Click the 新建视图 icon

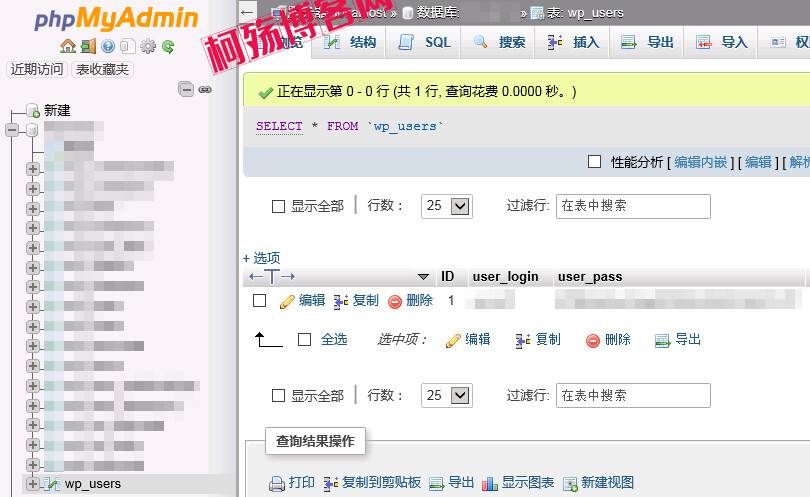coord(570,484)
